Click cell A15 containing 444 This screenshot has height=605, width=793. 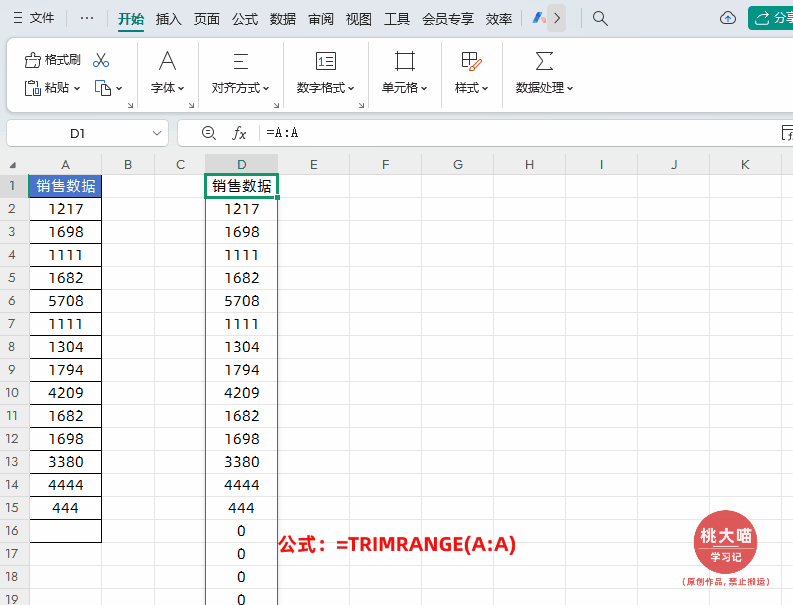point(65,508)
